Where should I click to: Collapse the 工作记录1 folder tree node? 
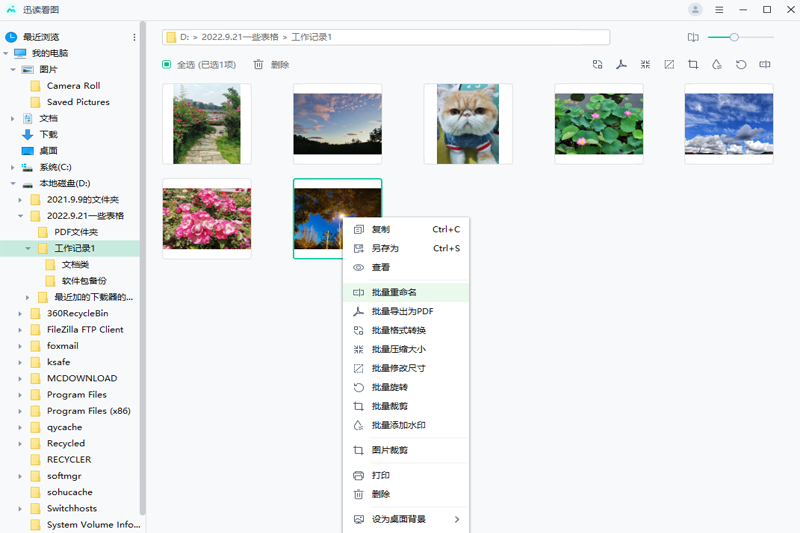pos(29,248)
